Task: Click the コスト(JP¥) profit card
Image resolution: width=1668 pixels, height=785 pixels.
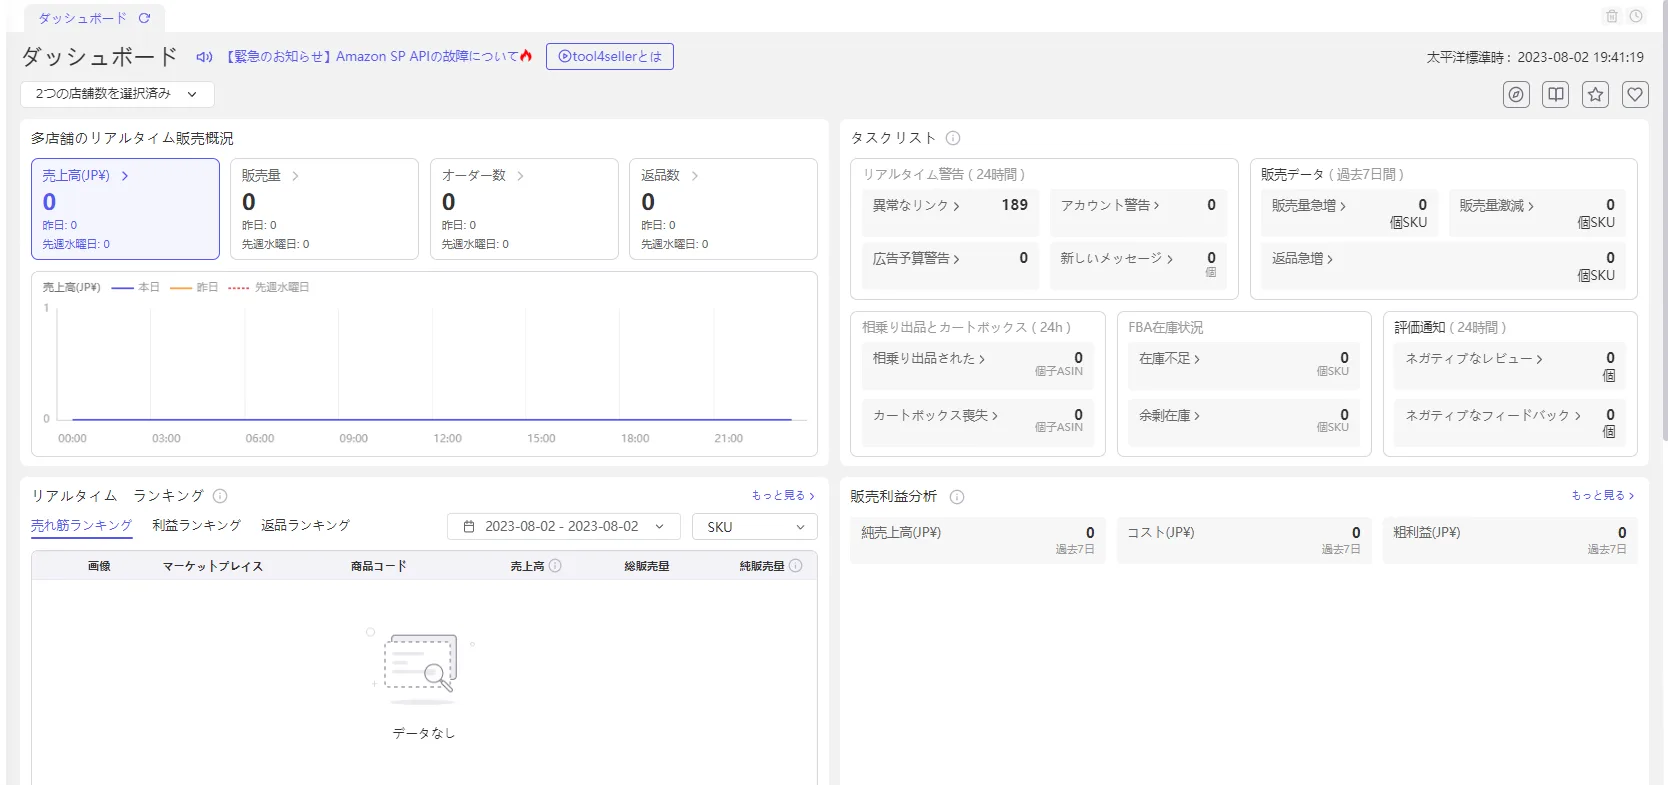Action: pyautogui.click(x=1243, y=540)
